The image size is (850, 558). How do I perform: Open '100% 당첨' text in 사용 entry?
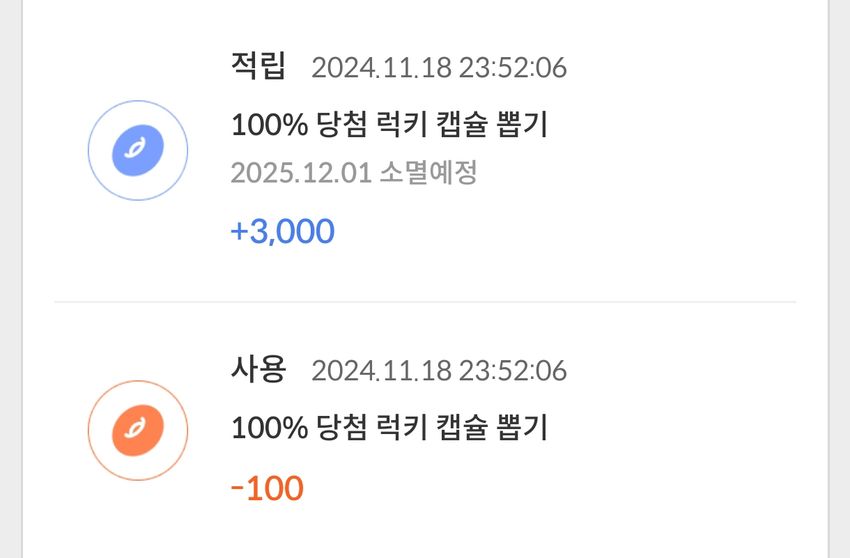point(299,427)
